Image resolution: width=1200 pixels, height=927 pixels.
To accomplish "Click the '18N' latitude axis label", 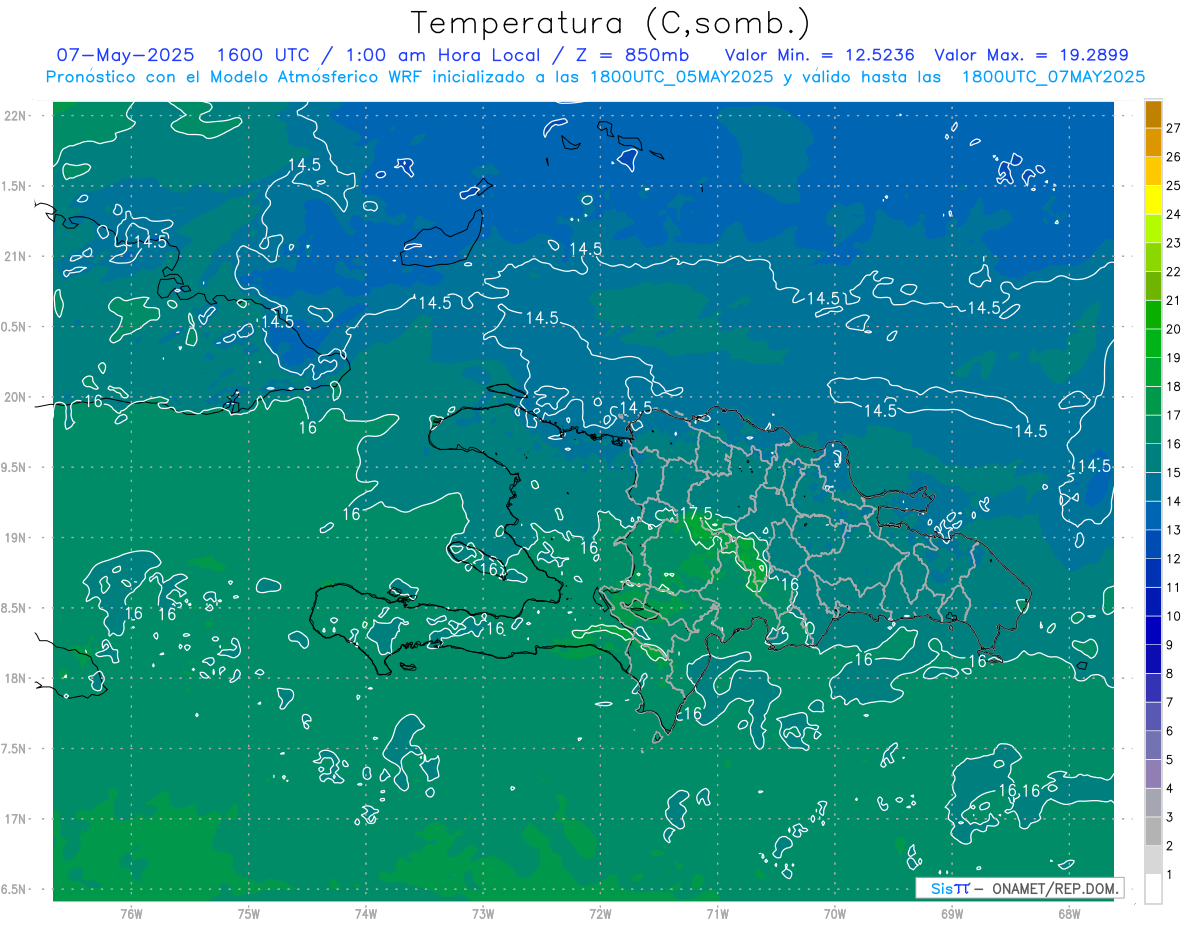I will pos(17,678).
